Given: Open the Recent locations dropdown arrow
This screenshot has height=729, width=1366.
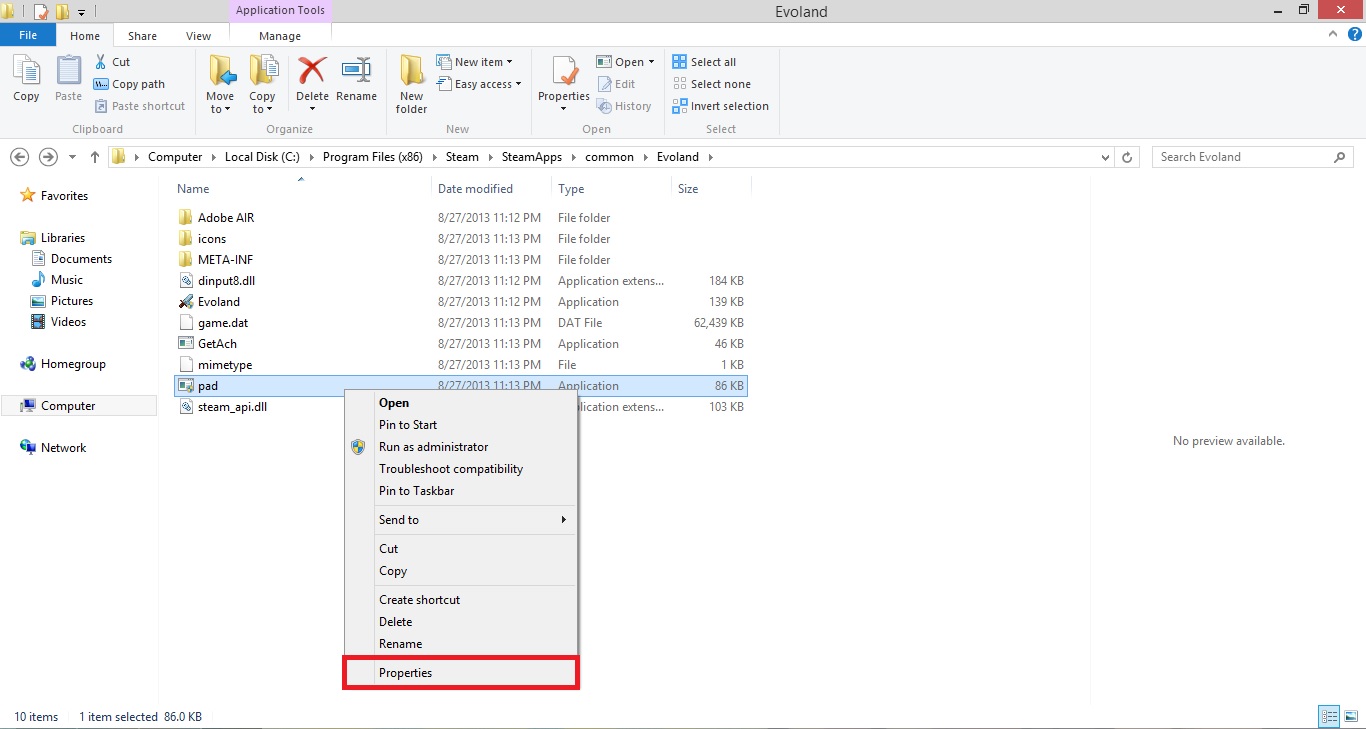Looking at the screenshot, I should (72, 157).
